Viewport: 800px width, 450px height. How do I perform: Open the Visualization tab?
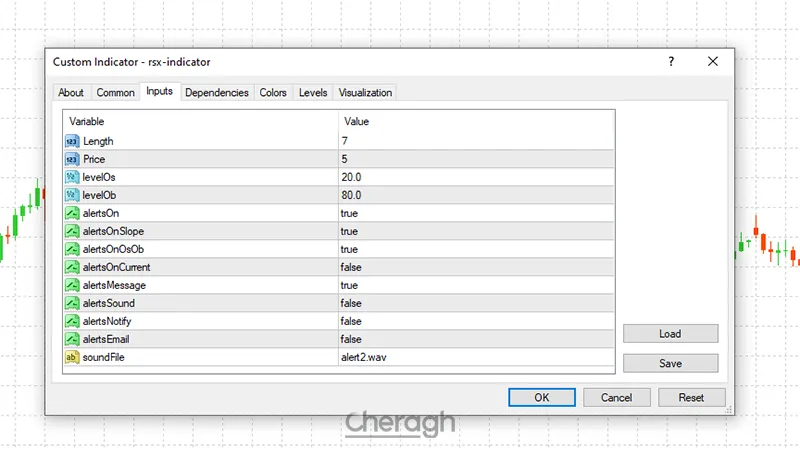[x=365, y=93]
